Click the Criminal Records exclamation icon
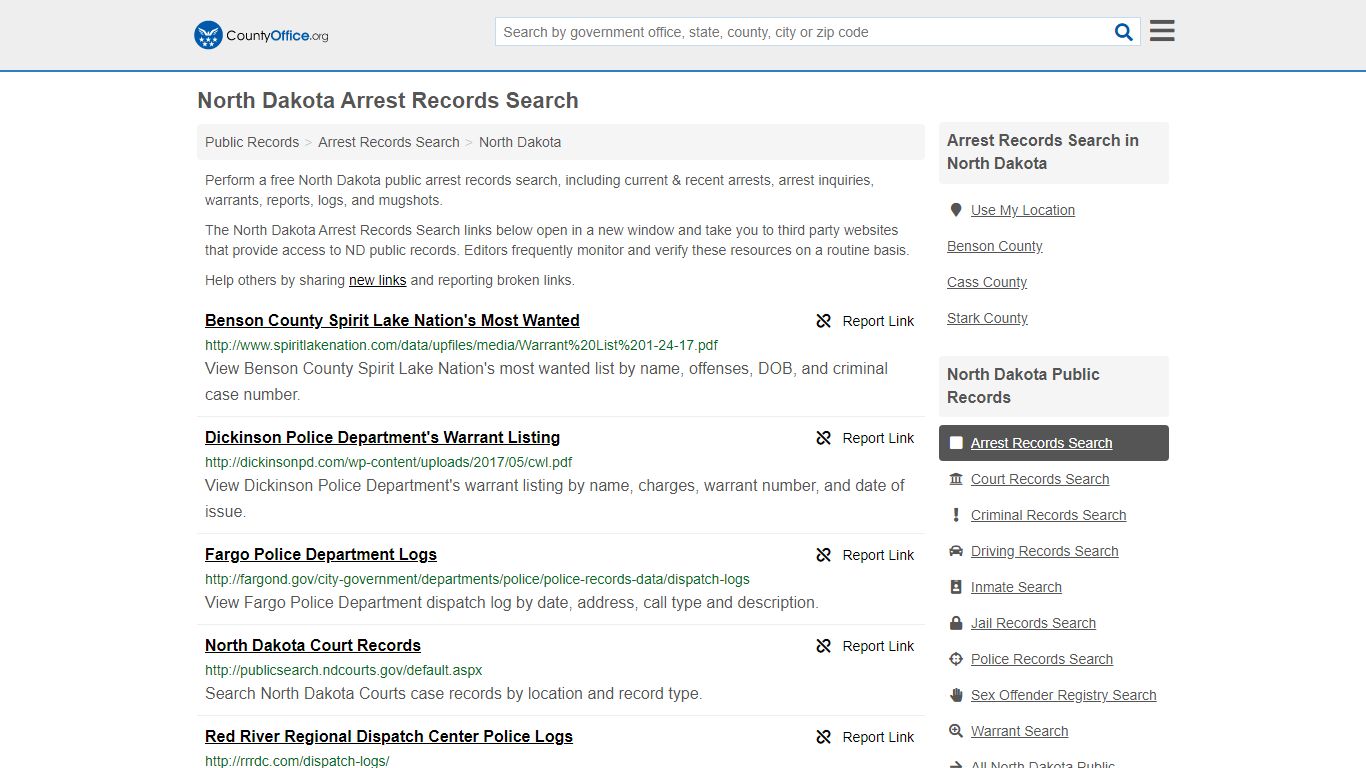1366x768 pixels. click(956, 515)
